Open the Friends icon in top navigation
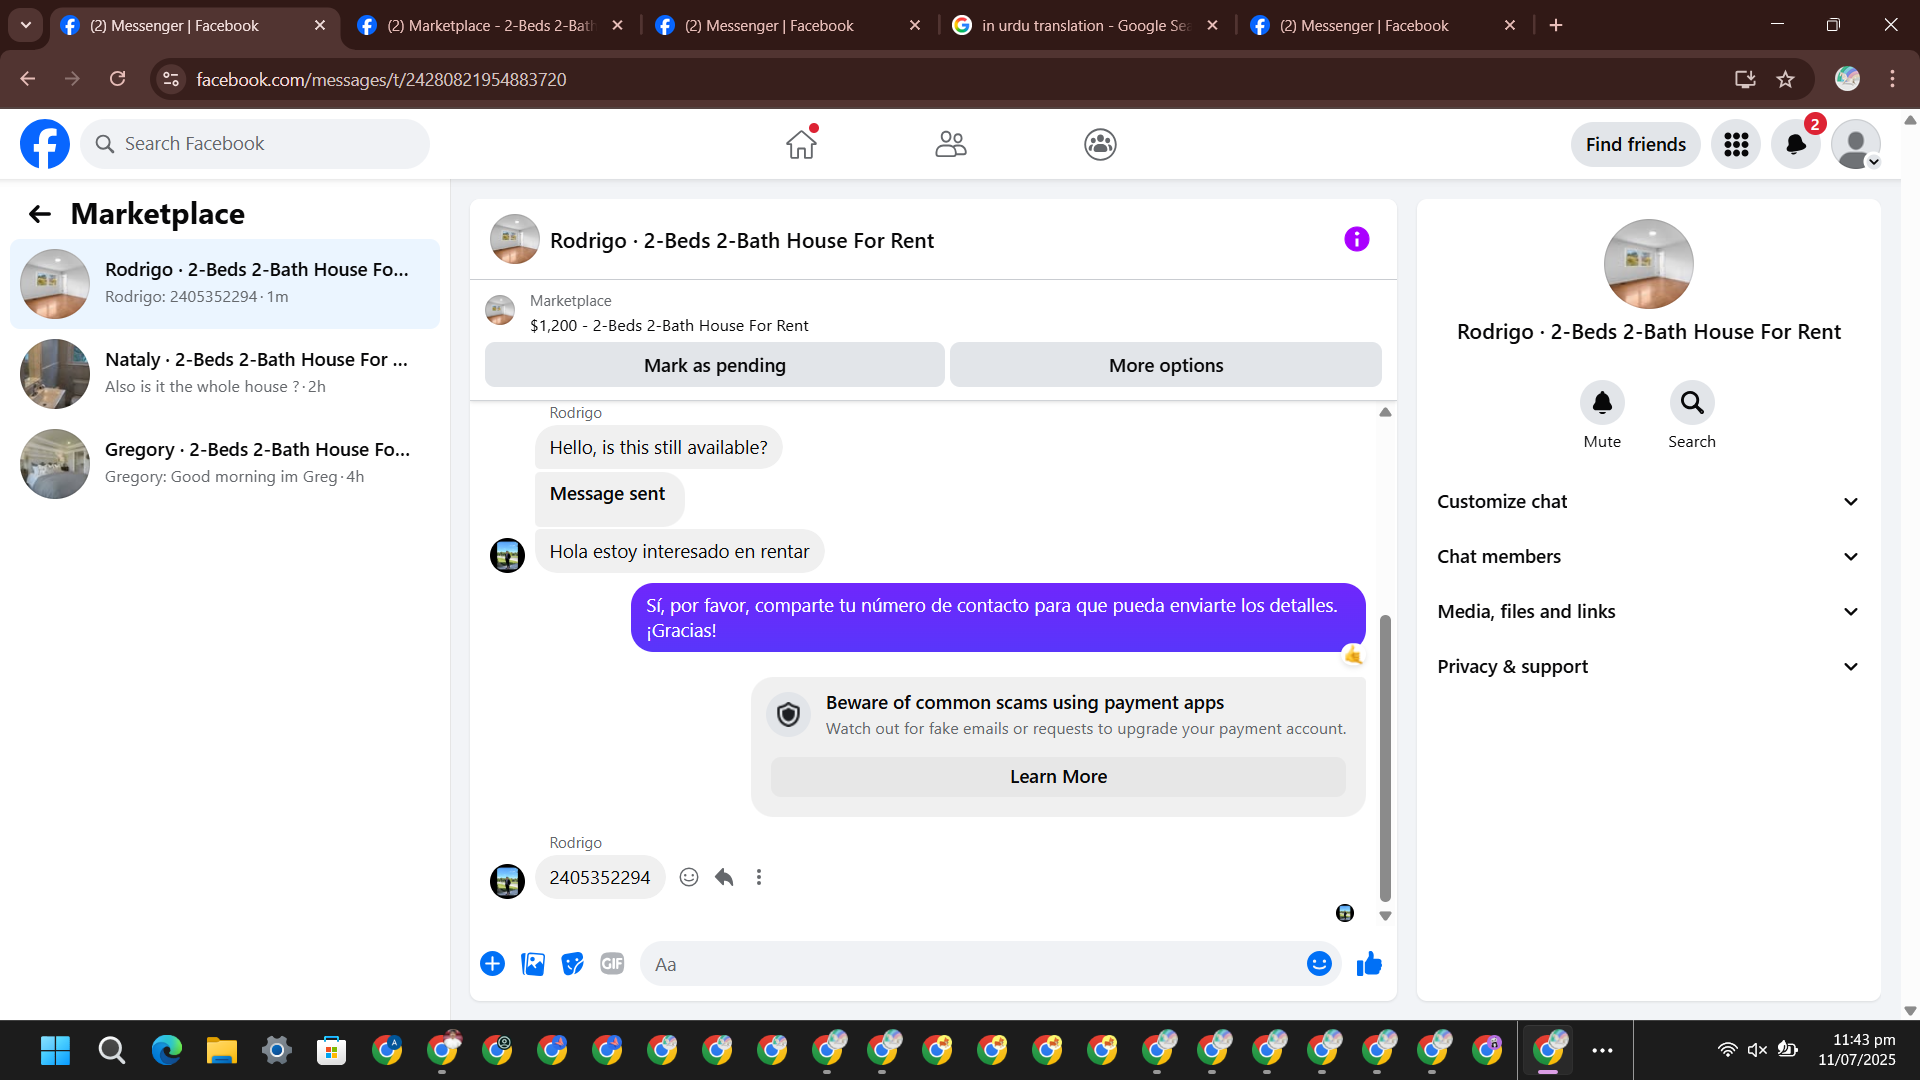The height and width of the screenshot is (1080, 1920). [950, 144]
